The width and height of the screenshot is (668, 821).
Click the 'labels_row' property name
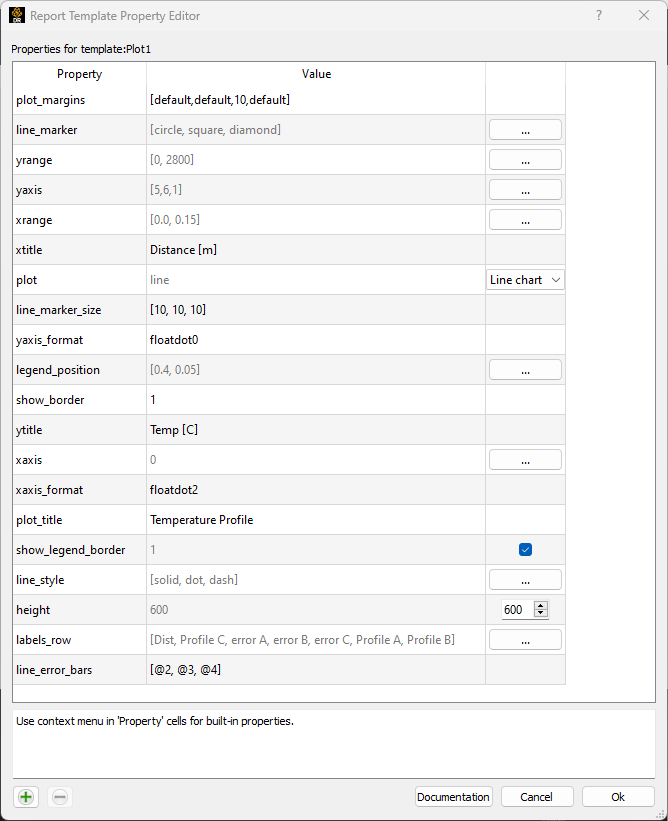[43, 640]
